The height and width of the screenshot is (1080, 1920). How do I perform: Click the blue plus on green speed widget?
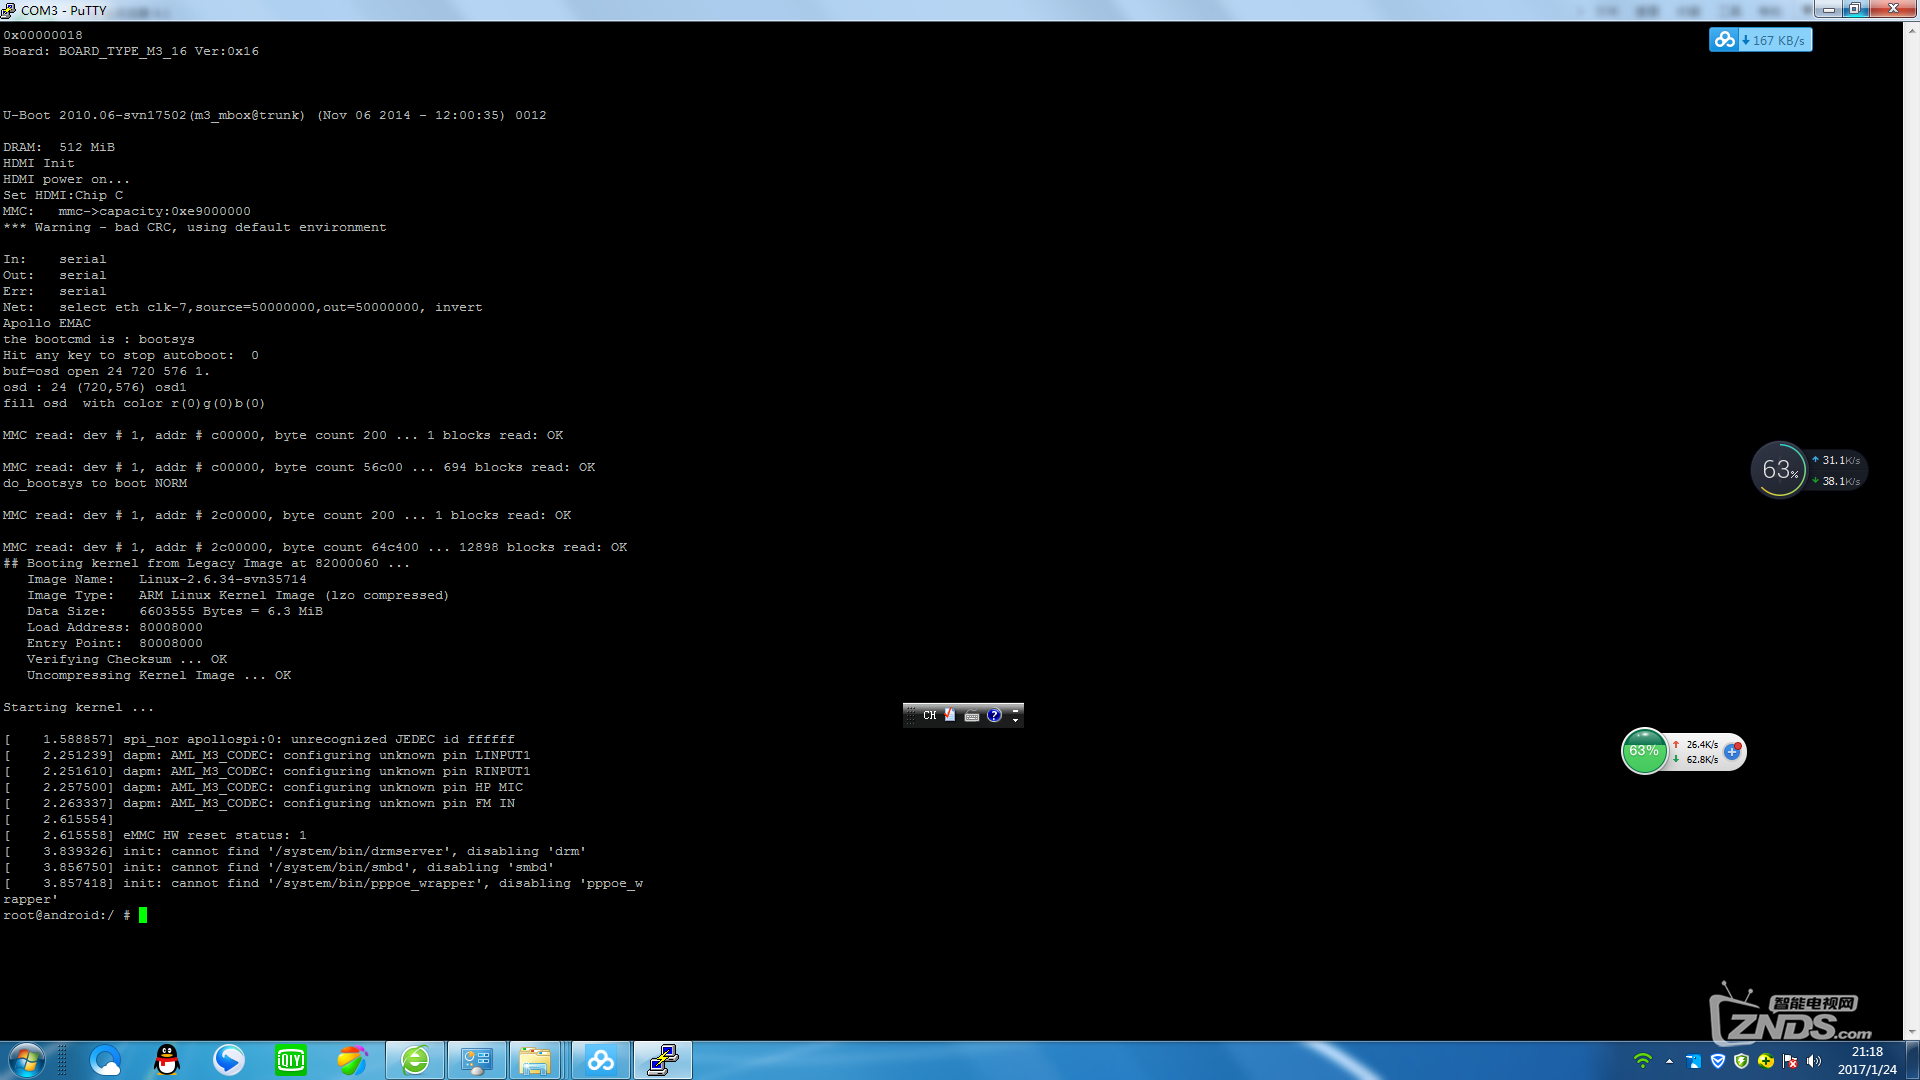(1732, 751)
